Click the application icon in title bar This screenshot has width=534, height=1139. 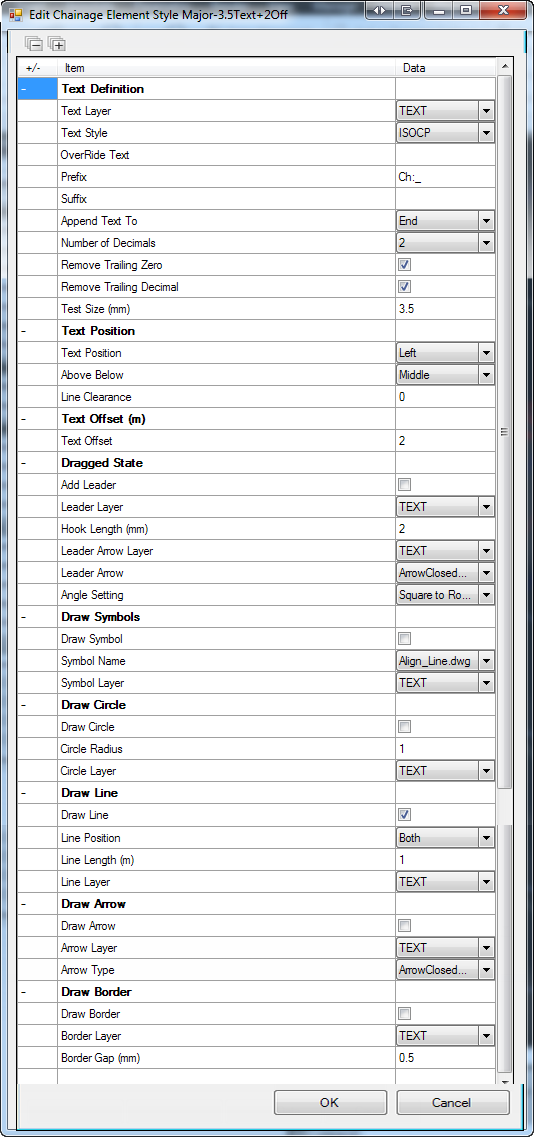pyautogui.click(x=15, y=12)
